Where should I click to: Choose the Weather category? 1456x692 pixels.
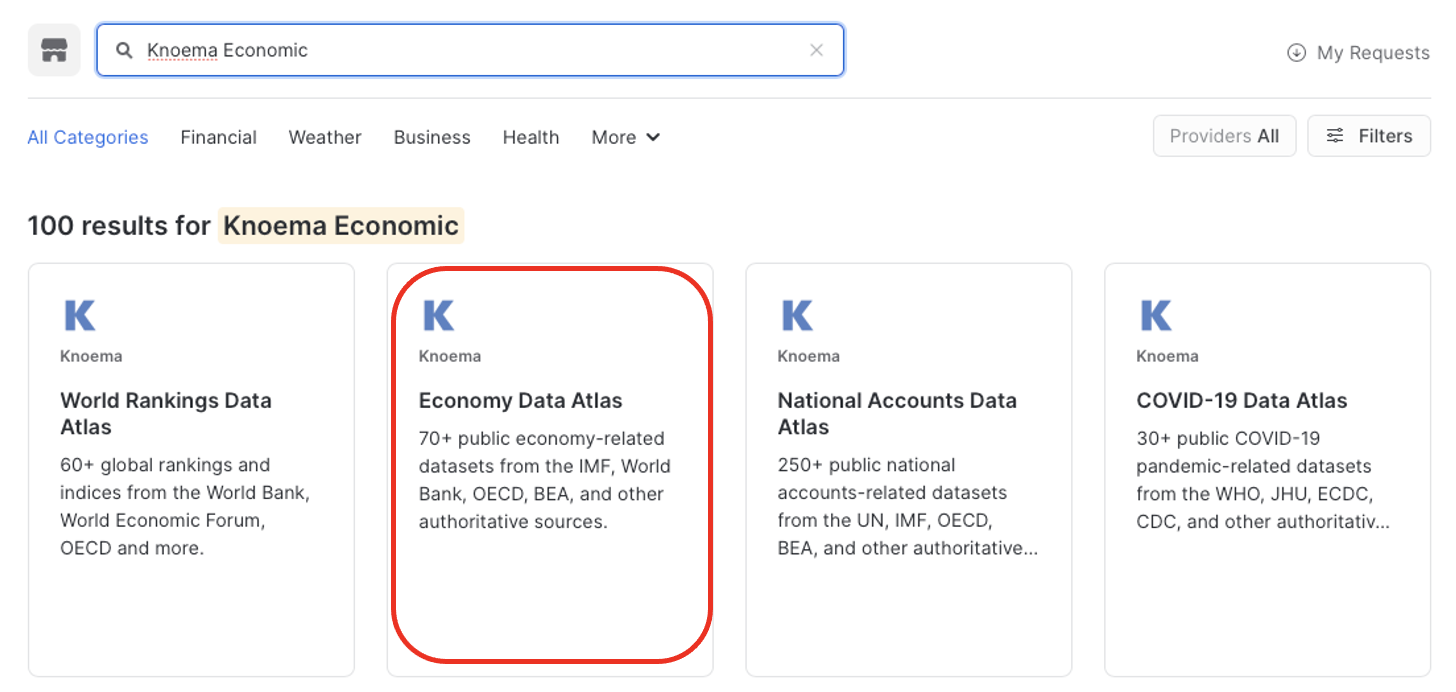coord(325,137)
